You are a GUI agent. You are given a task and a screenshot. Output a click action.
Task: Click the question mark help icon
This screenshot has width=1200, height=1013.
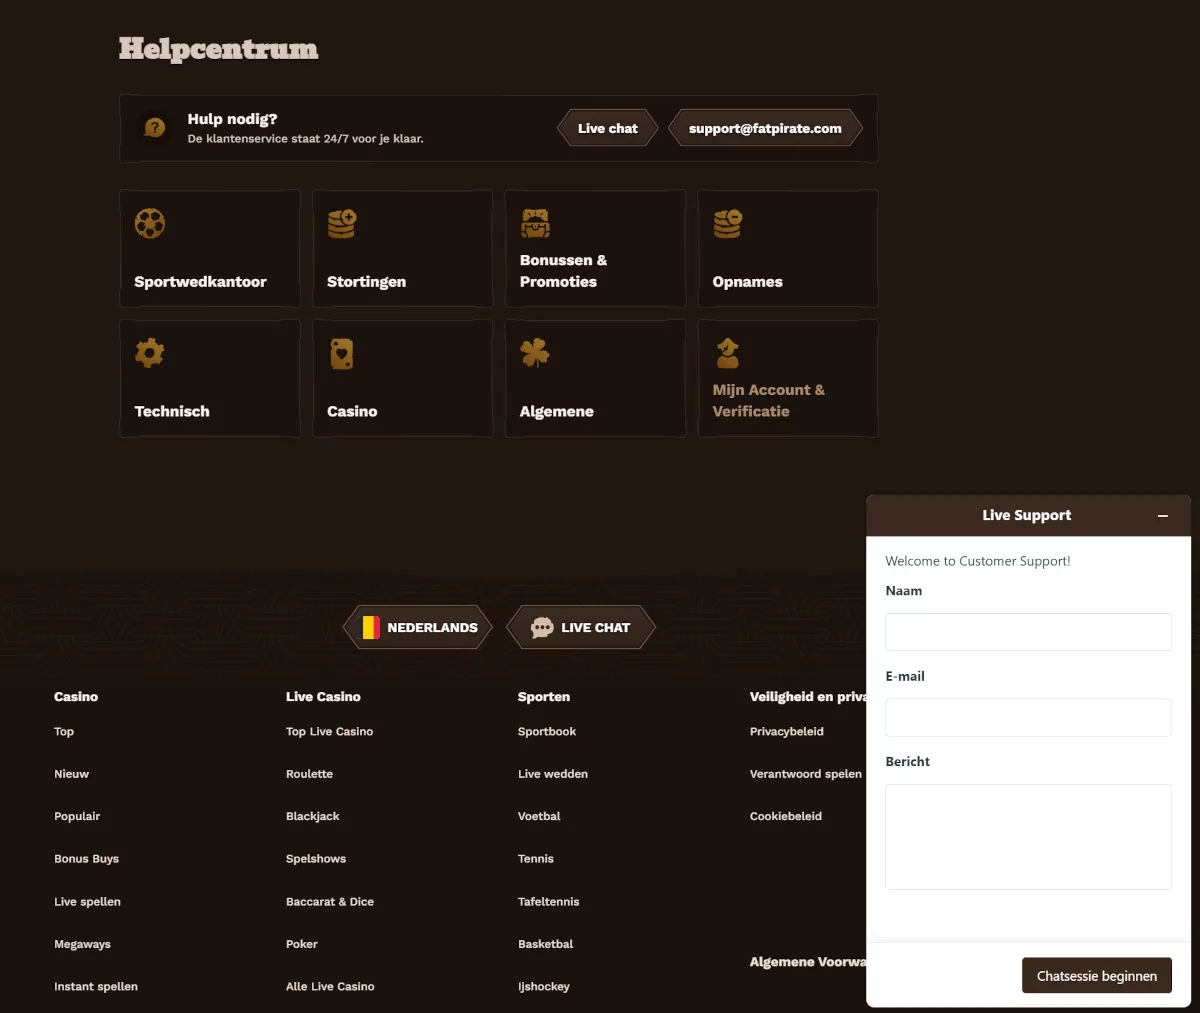[154, 128]
